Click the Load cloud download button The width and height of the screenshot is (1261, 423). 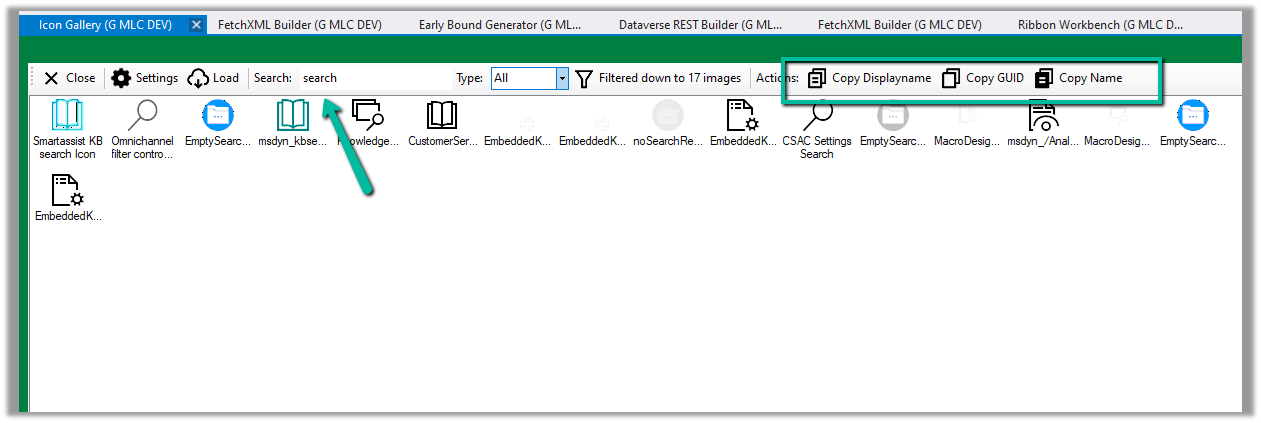(x=213, y=78)
